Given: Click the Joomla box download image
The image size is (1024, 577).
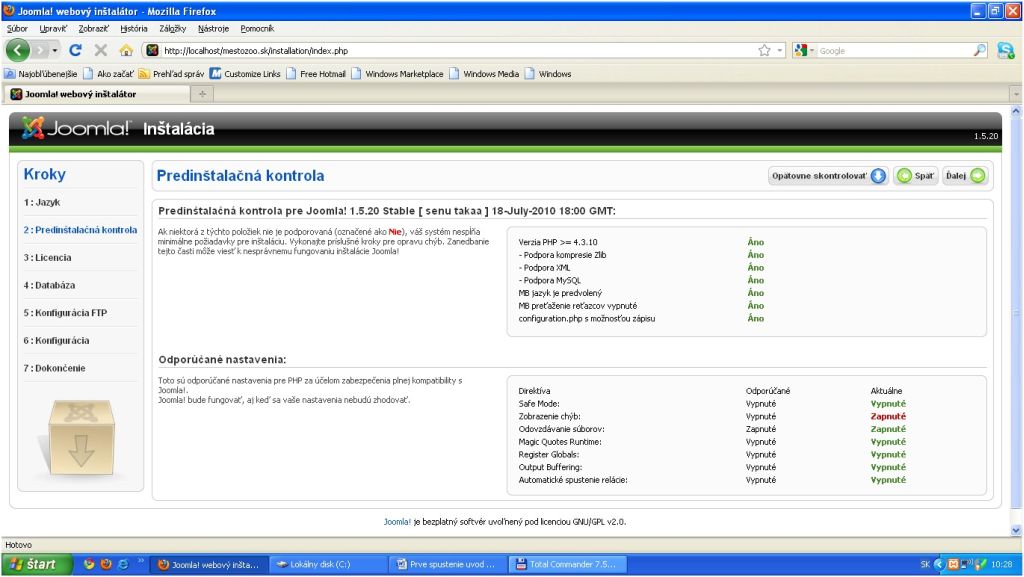Looking at the screenshot, I should pyautogui.click(x=81, y=437).
